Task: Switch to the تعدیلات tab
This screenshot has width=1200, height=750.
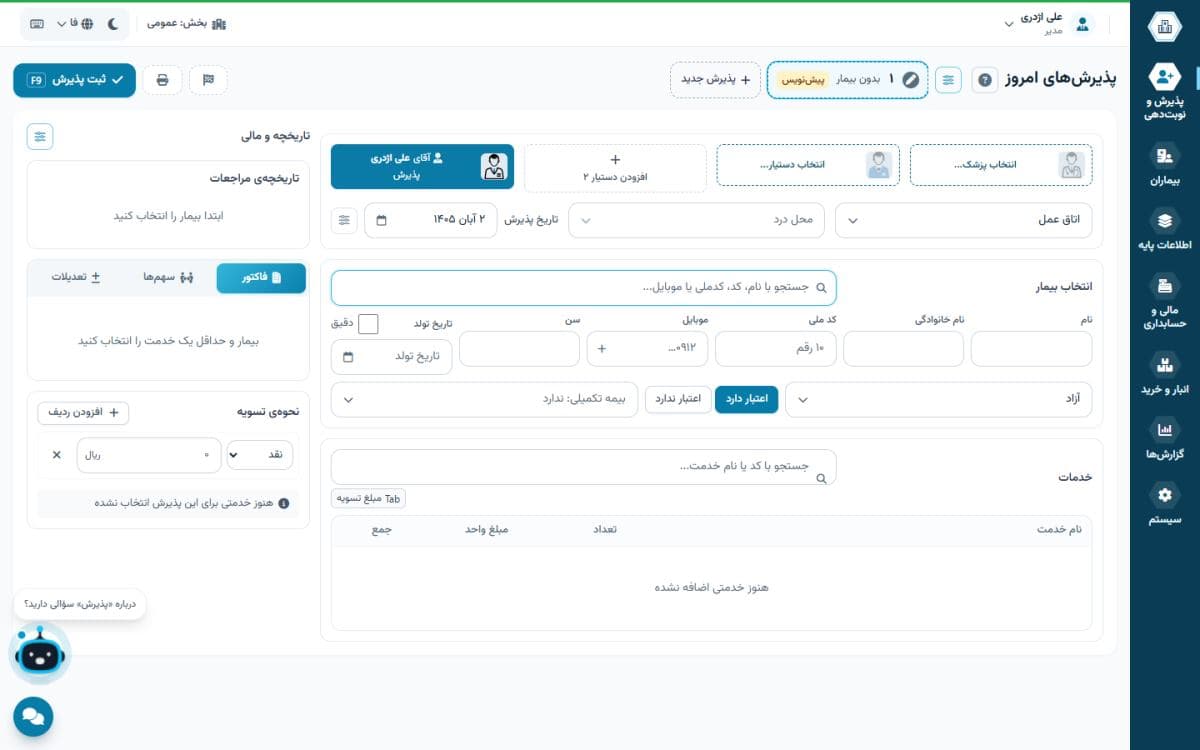Action: 76,277
